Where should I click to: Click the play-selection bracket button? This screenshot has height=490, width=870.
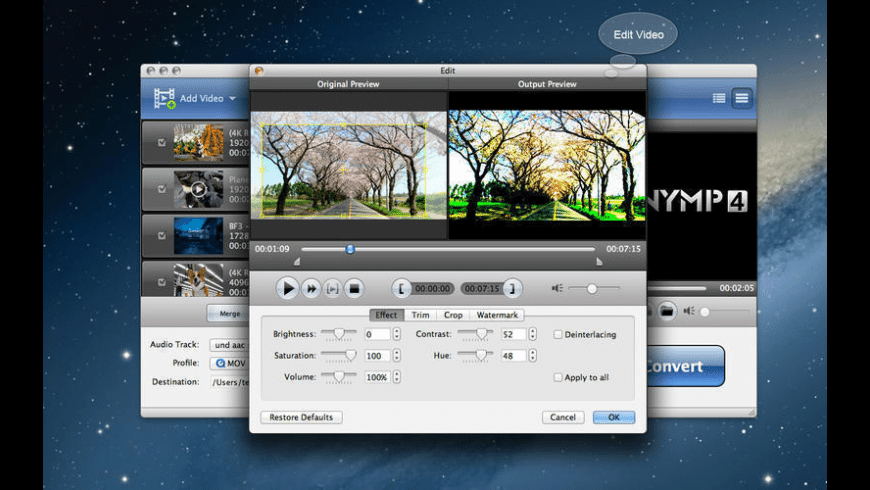coord(332,289)
